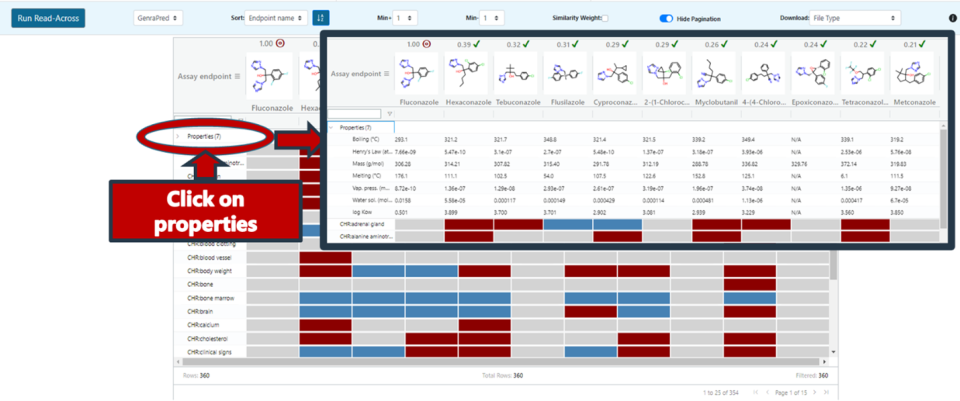Toggle the checkmark above Metconazole
Screen dimensions: 960x401
(921, 44)
